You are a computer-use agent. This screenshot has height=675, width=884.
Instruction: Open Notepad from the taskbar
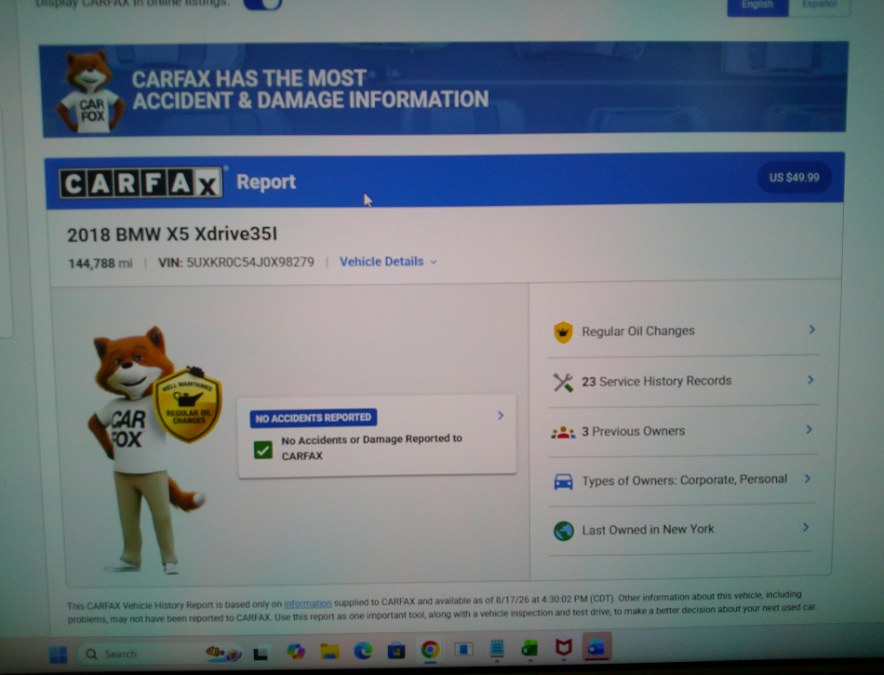[497, 648]
